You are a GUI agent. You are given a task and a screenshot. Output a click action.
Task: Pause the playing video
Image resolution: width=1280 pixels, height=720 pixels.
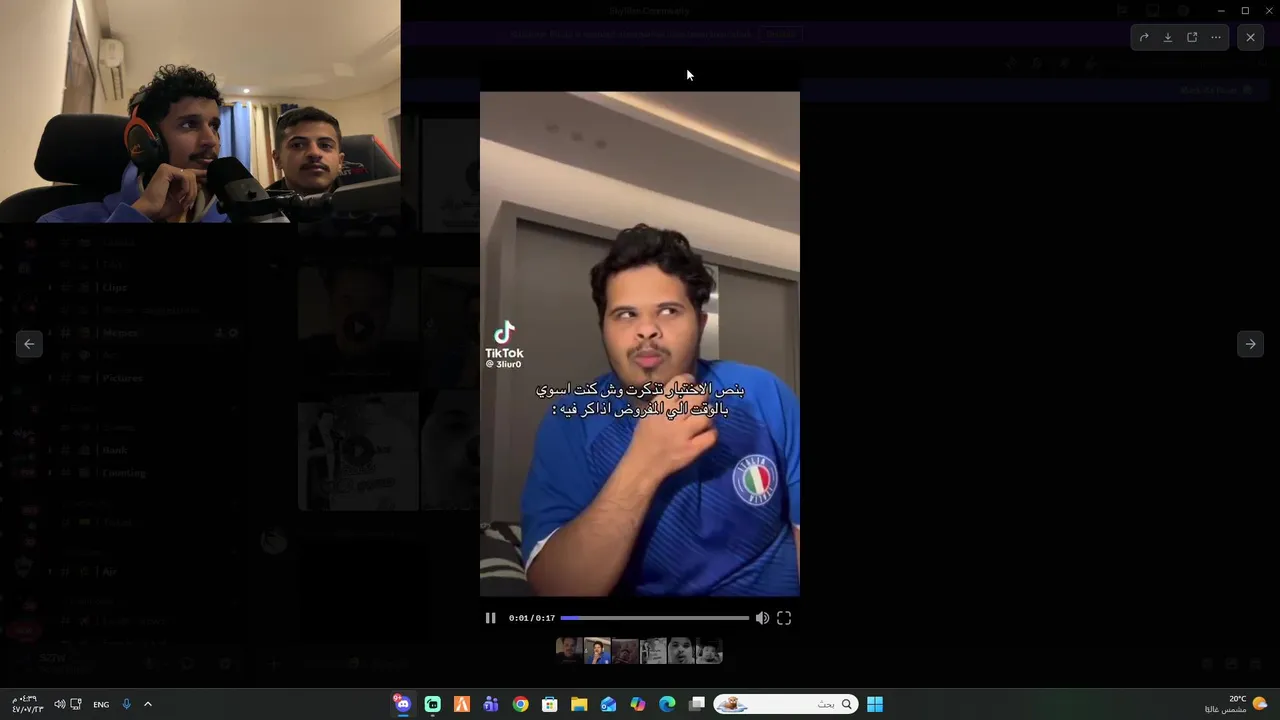pyautogui.click(x=490, y=618)
